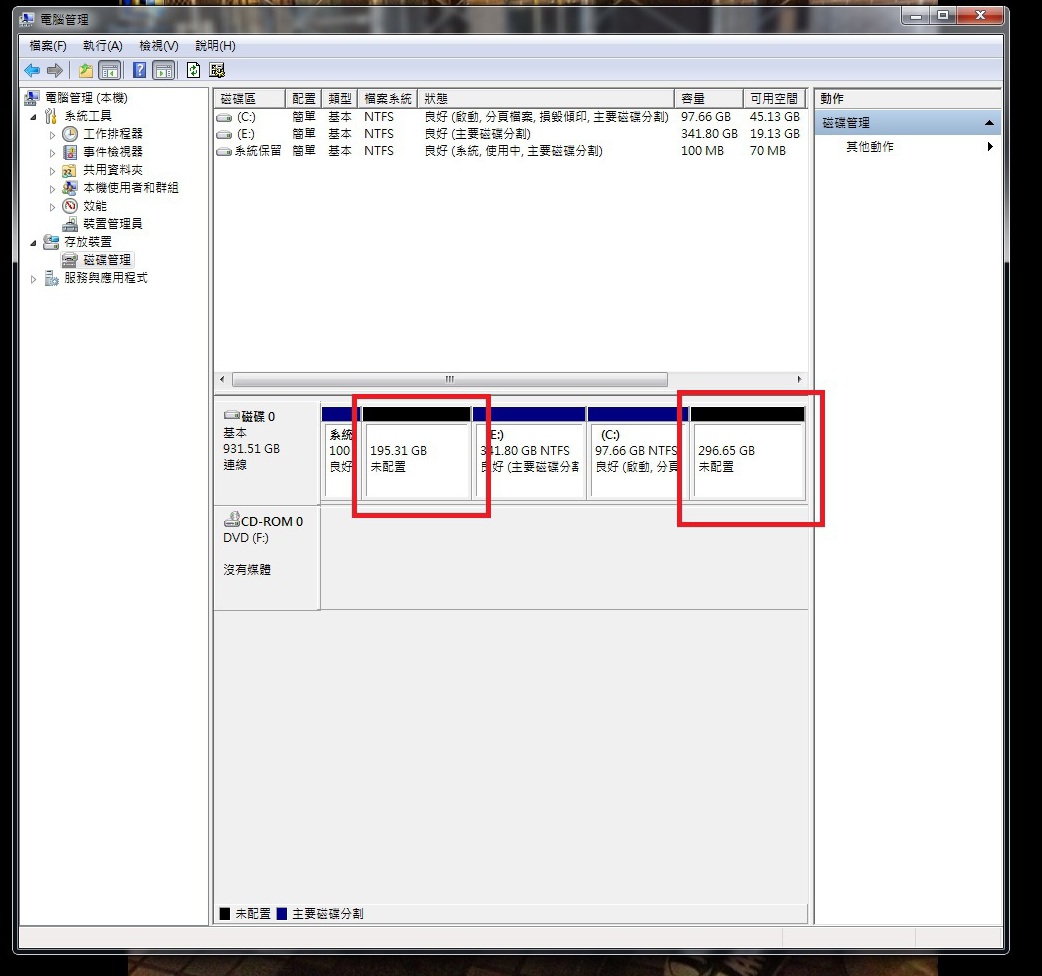Click the 341.80 GB capacity cell

coord(709,134)
